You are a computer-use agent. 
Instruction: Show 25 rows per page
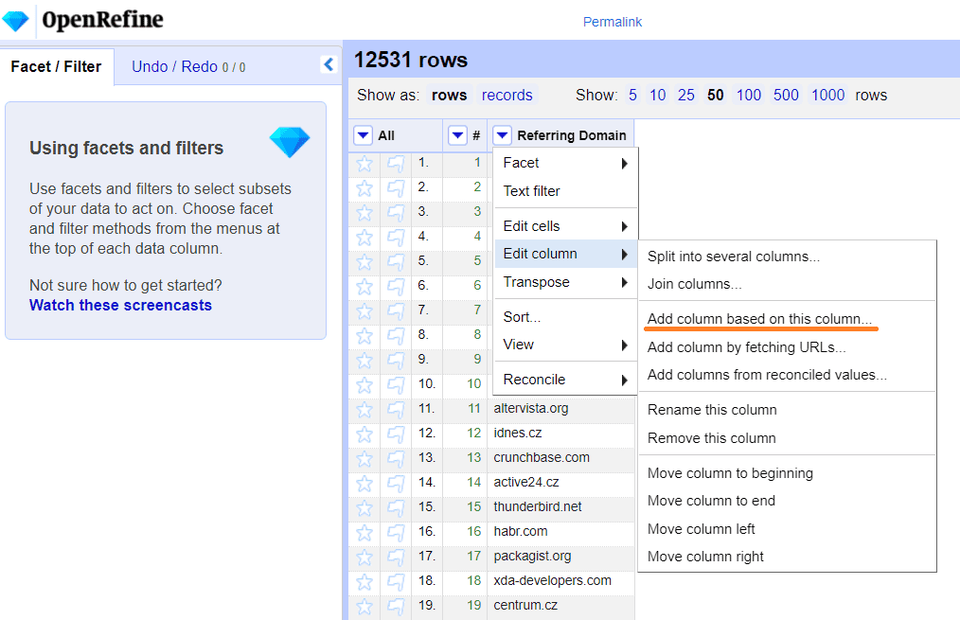pyautogui.click(x=686, y=95)
